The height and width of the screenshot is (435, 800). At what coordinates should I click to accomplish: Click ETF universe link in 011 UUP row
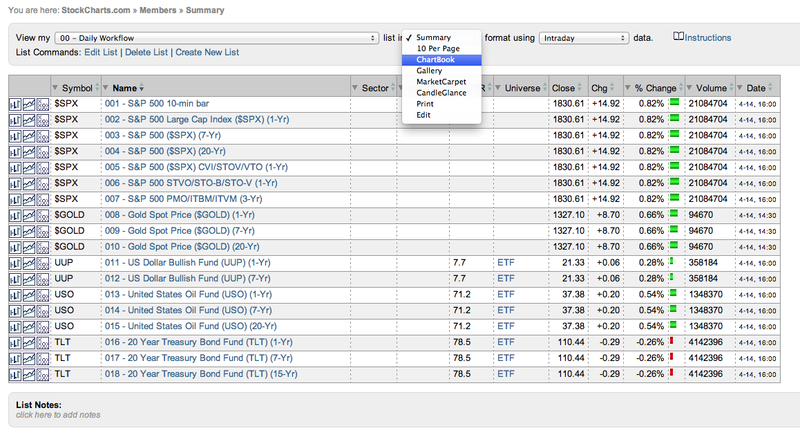click(506, 263)
